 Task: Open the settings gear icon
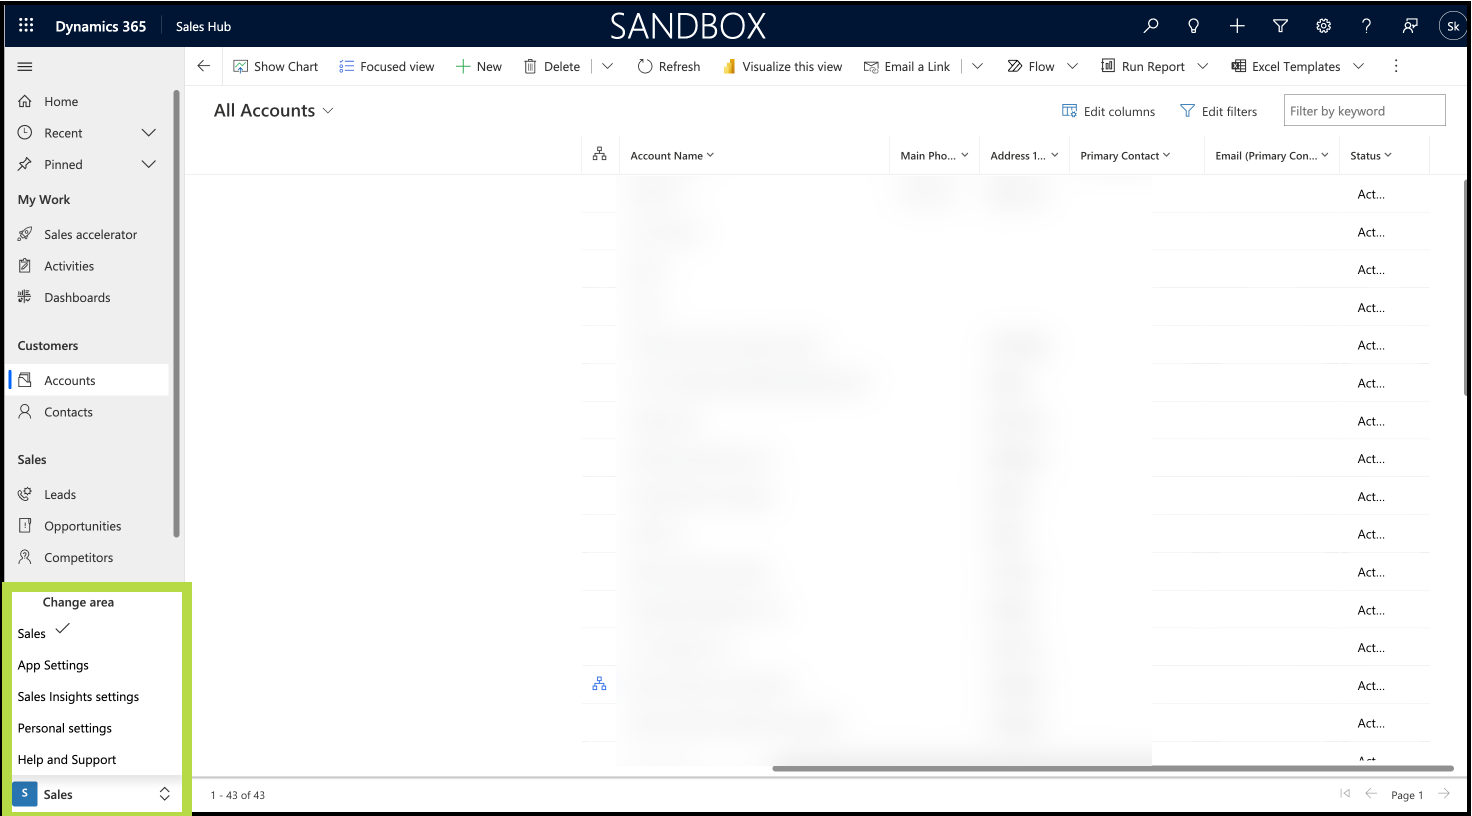(x=1323, y=26)
